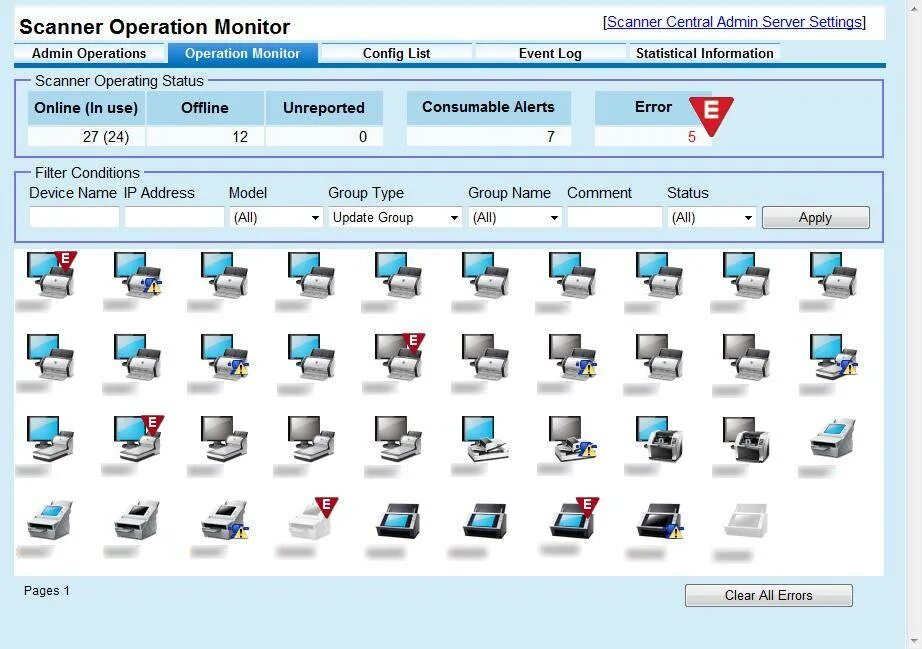Select gray network scanner with warning badge
The width and height of the screenshot is (922, 649).
pos(225,521)
